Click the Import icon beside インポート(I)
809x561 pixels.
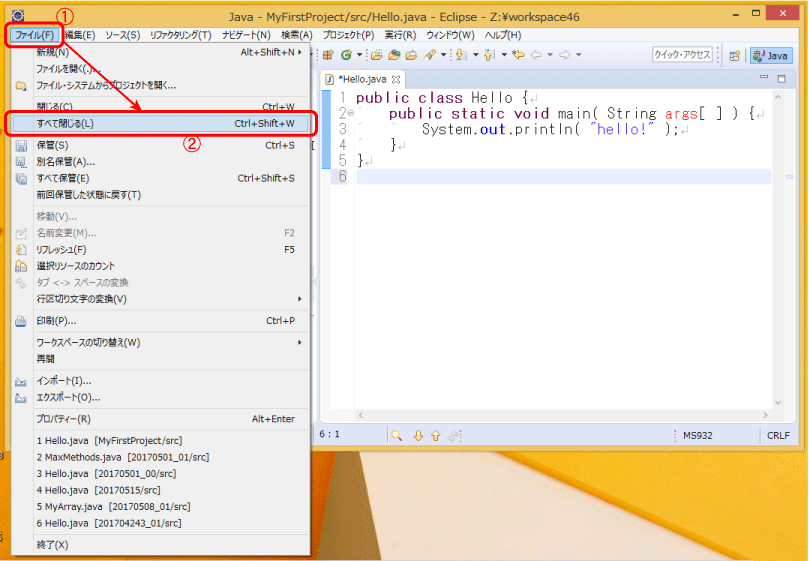(x=21, y=381)
